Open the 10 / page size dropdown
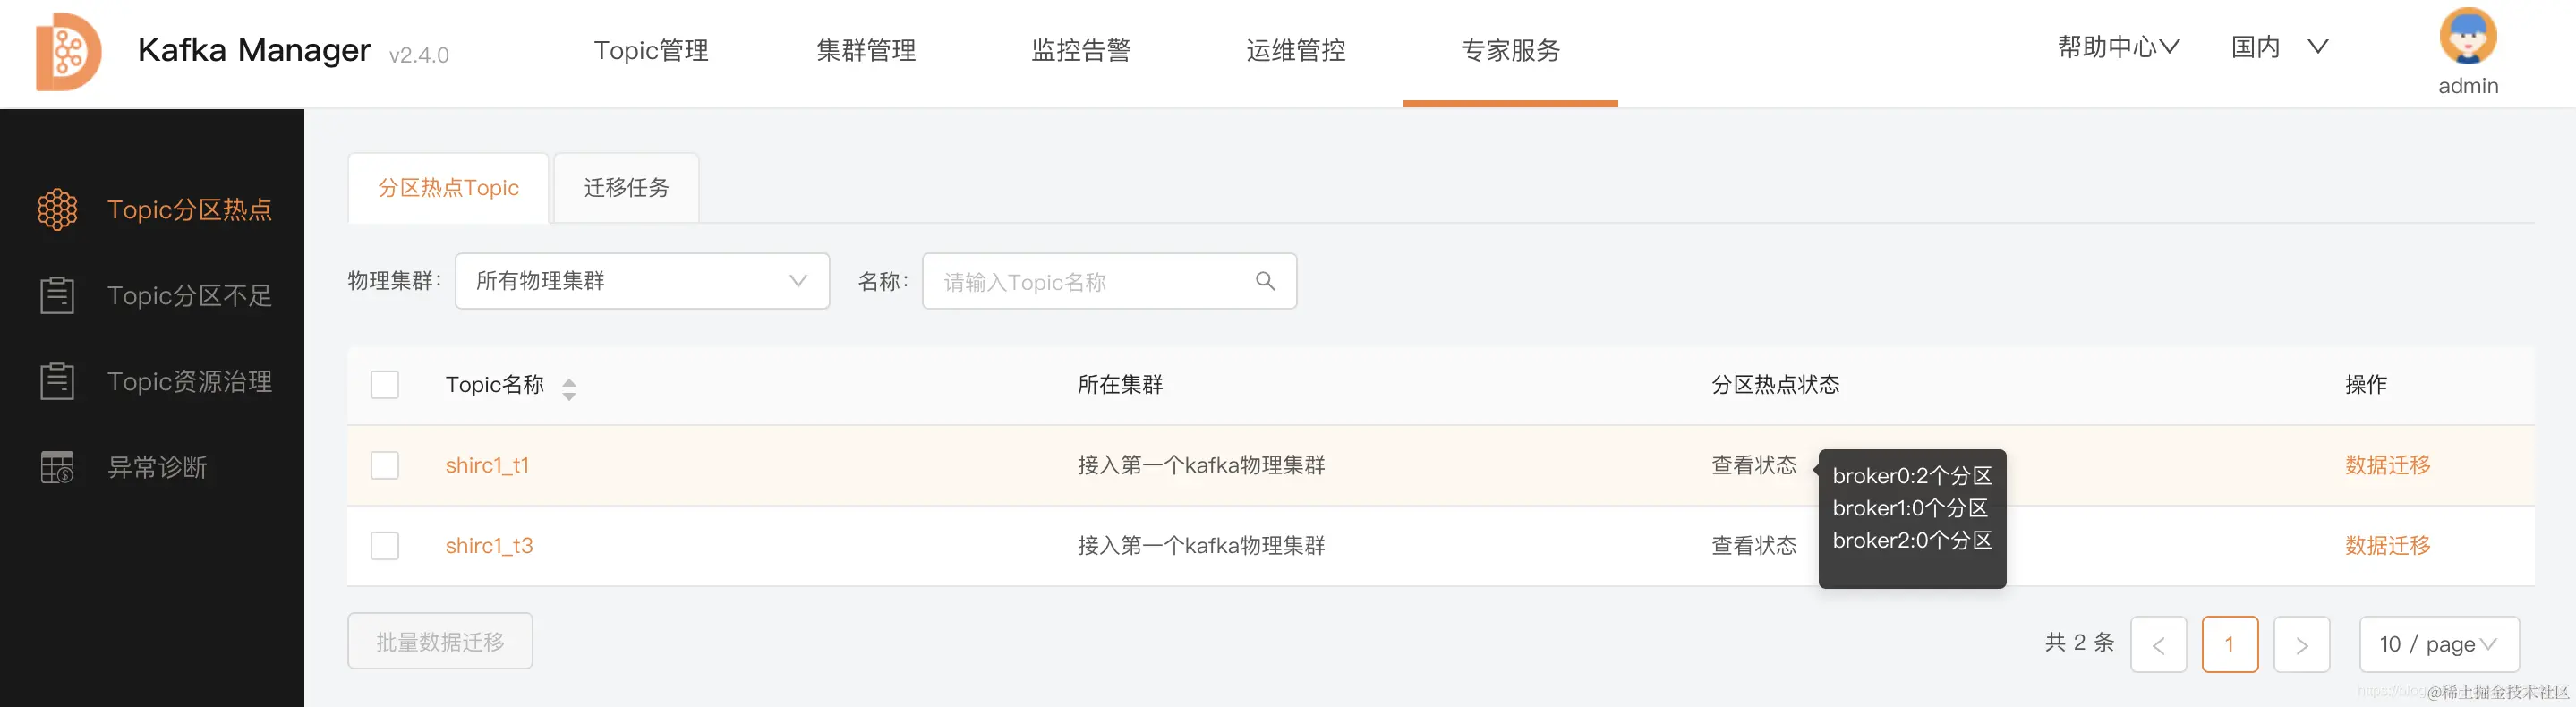The height and width of the screenshot is (707, 2576). click(x=2438, y=644)
